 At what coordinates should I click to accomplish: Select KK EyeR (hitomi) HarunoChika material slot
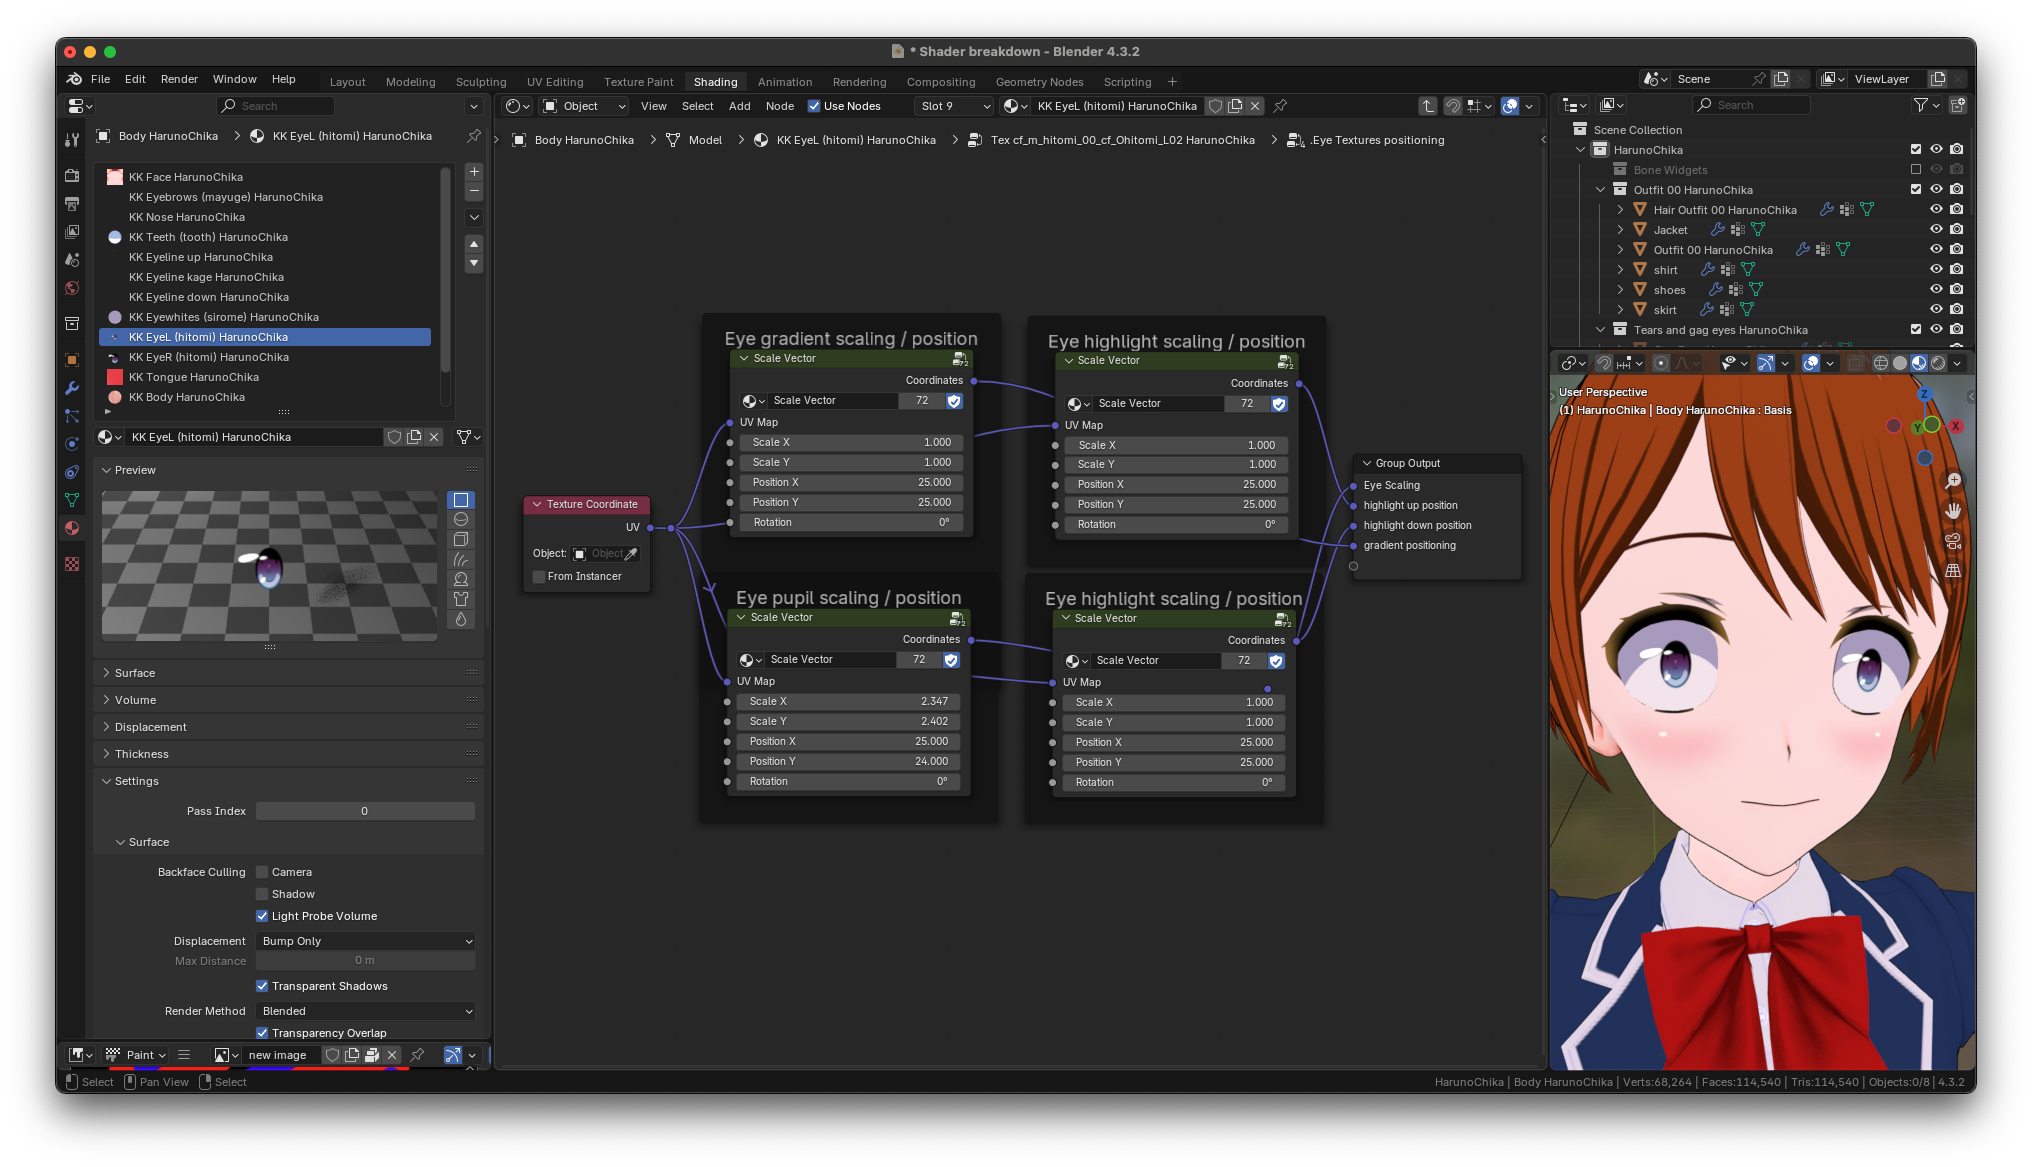[x=209, y=357]
